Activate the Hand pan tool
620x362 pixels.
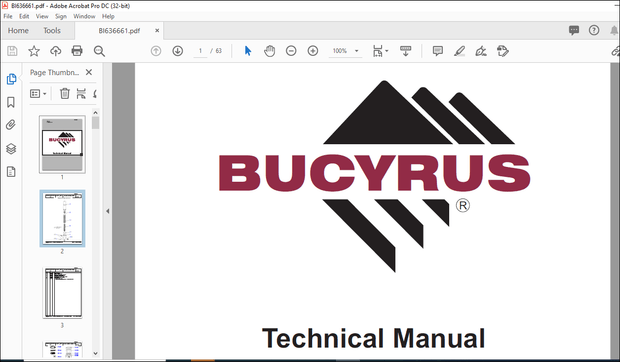(270, 51)
